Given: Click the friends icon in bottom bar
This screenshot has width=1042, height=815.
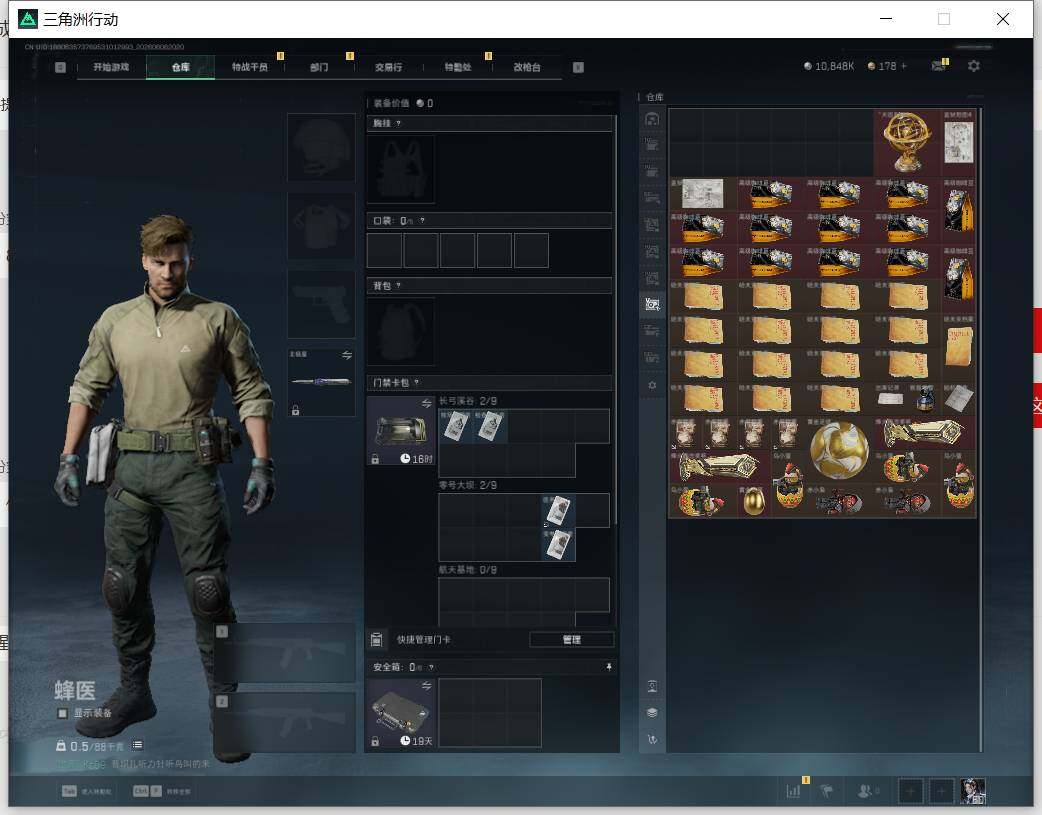Looking at the screenshot, I should [865, 791].
